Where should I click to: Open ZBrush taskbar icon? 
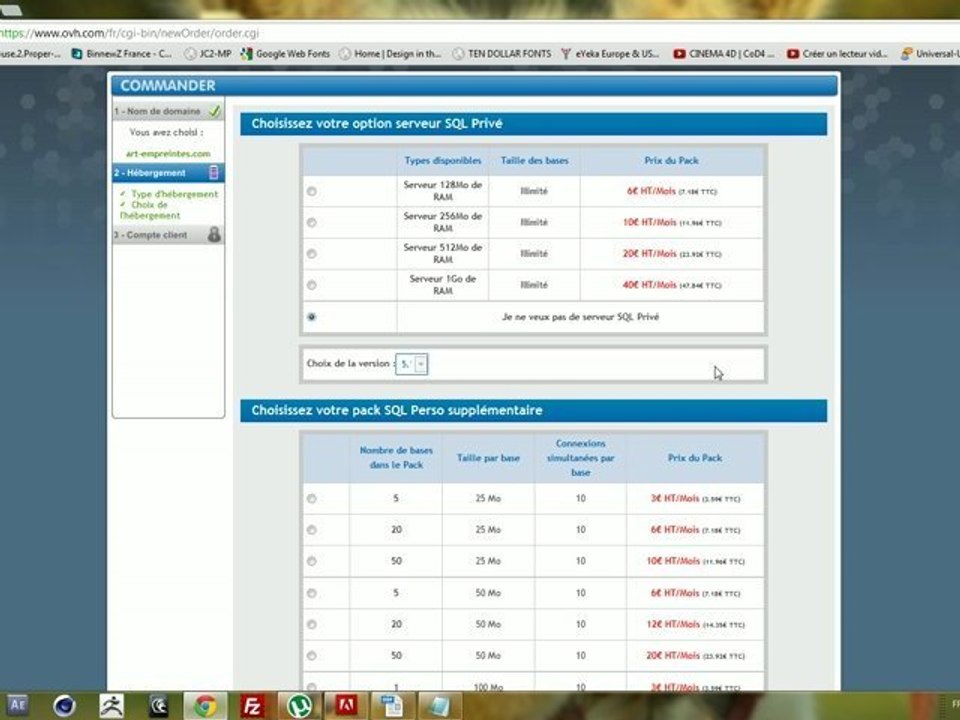[112, 706]
